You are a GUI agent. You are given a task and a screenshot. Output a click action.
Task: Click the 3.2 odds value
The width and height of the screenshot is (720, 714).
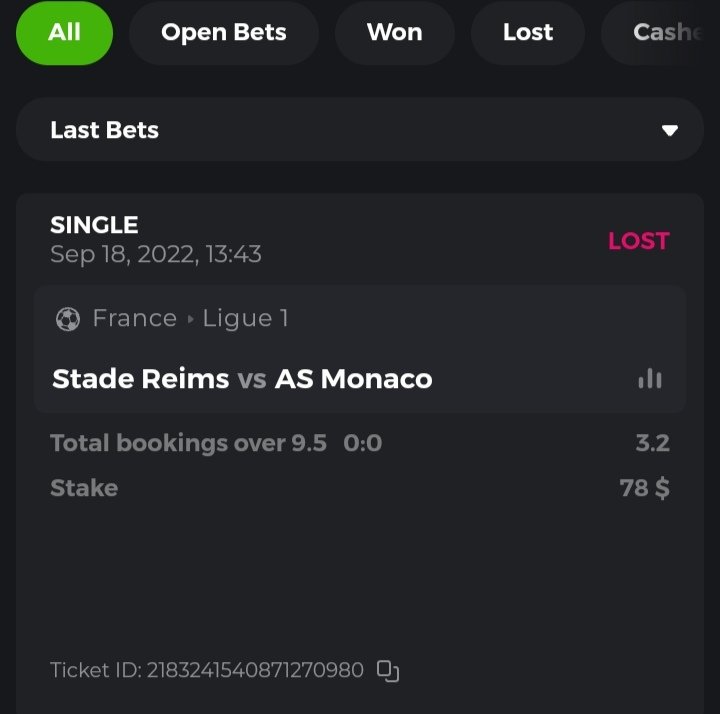click(x=652, y=443)
